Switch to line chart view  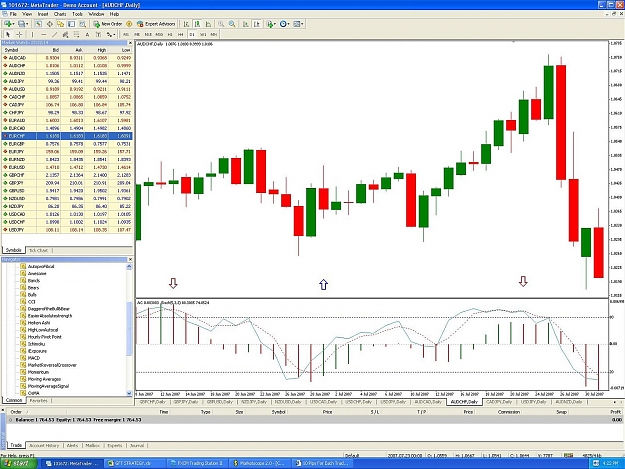pos(208,24)
